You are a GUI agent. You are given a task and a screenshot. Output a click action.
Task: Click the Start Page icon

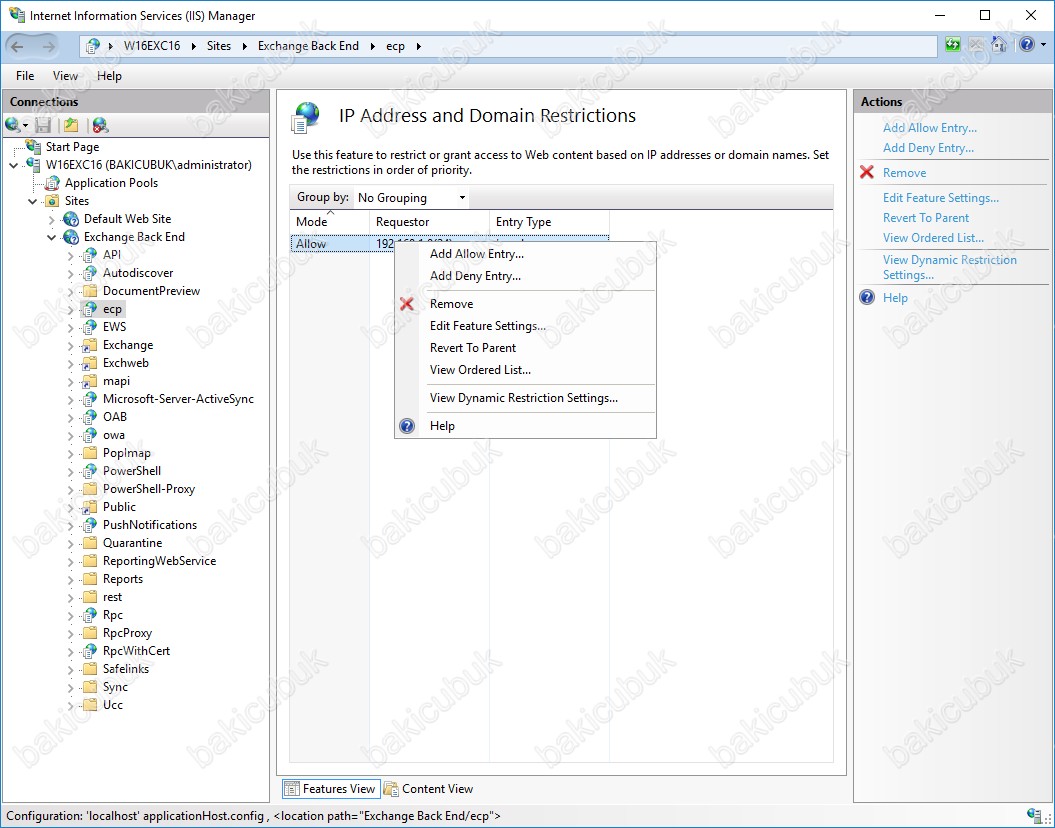33,147
